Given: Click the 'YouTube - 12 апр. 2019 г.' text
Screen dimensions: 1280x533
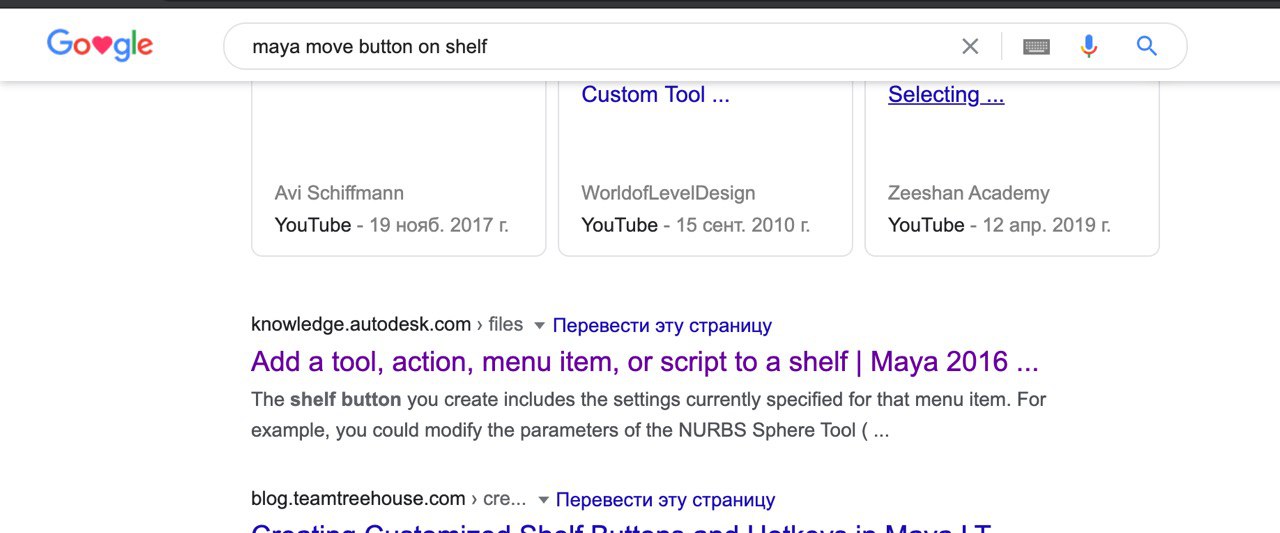Looking at the screenshot, I should click(x=999, y=225).
